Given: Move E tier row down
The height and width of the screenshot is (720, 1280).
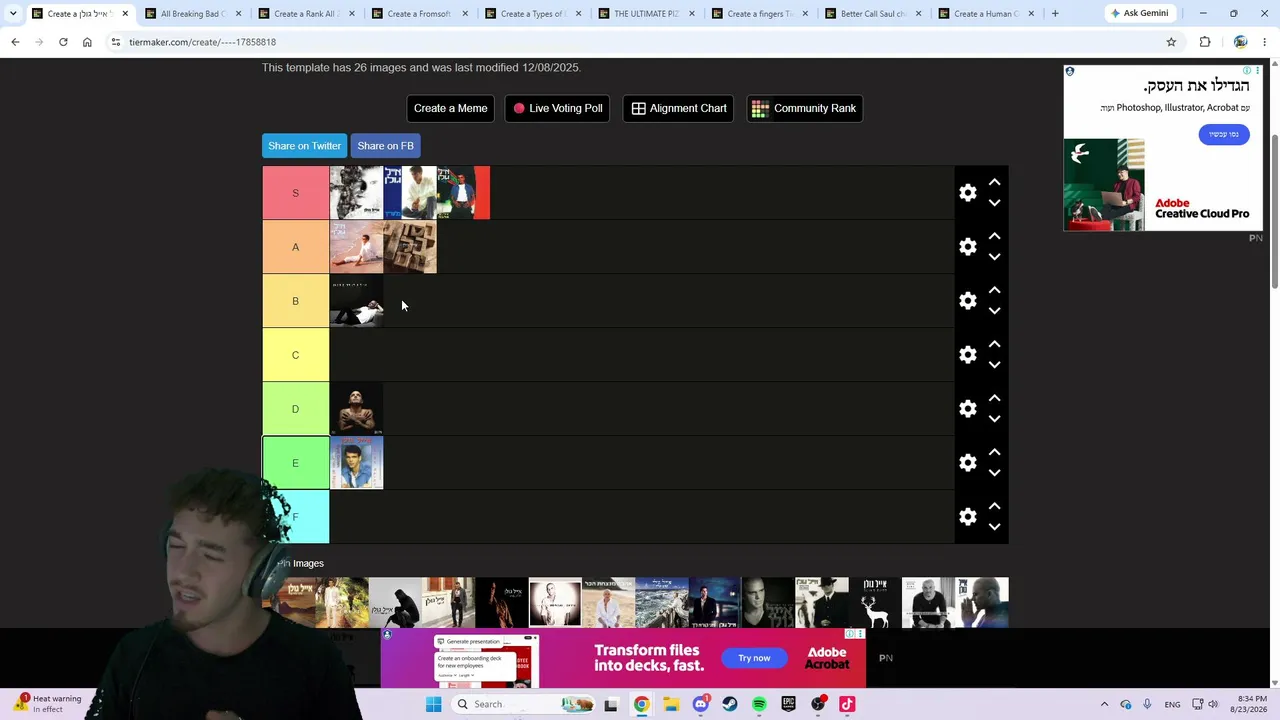Looking at the screenshot, I should tap(994, 473).
